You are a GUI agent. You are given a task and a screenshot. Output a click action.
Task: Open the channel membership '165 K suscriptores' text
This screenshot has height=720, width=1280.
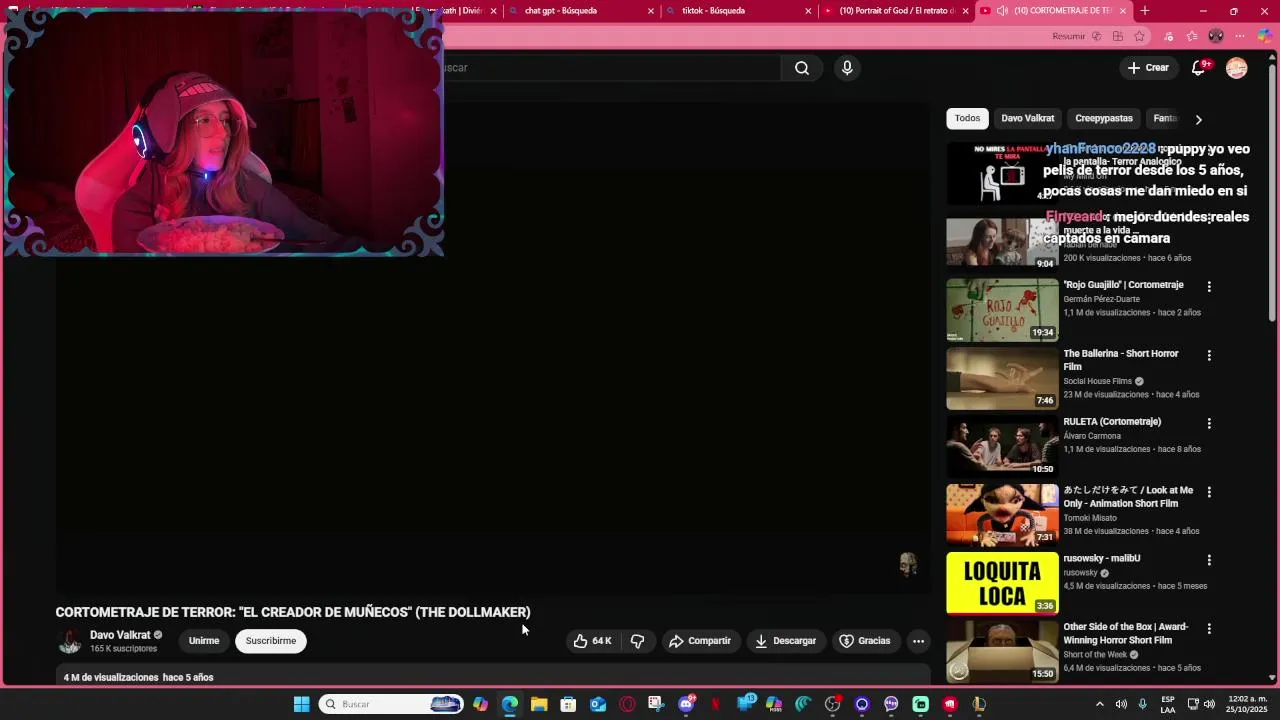click(x=124, y=649)
